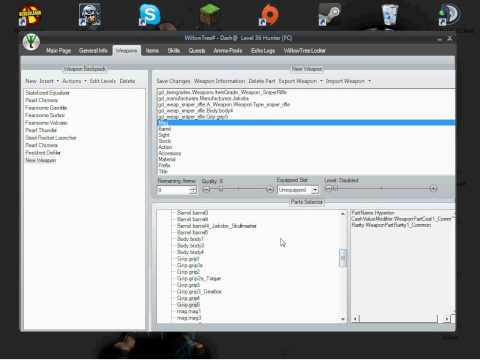Open the Minecraft desktop icon
Screen dimensions: 480x360
(x=209, y=15)
